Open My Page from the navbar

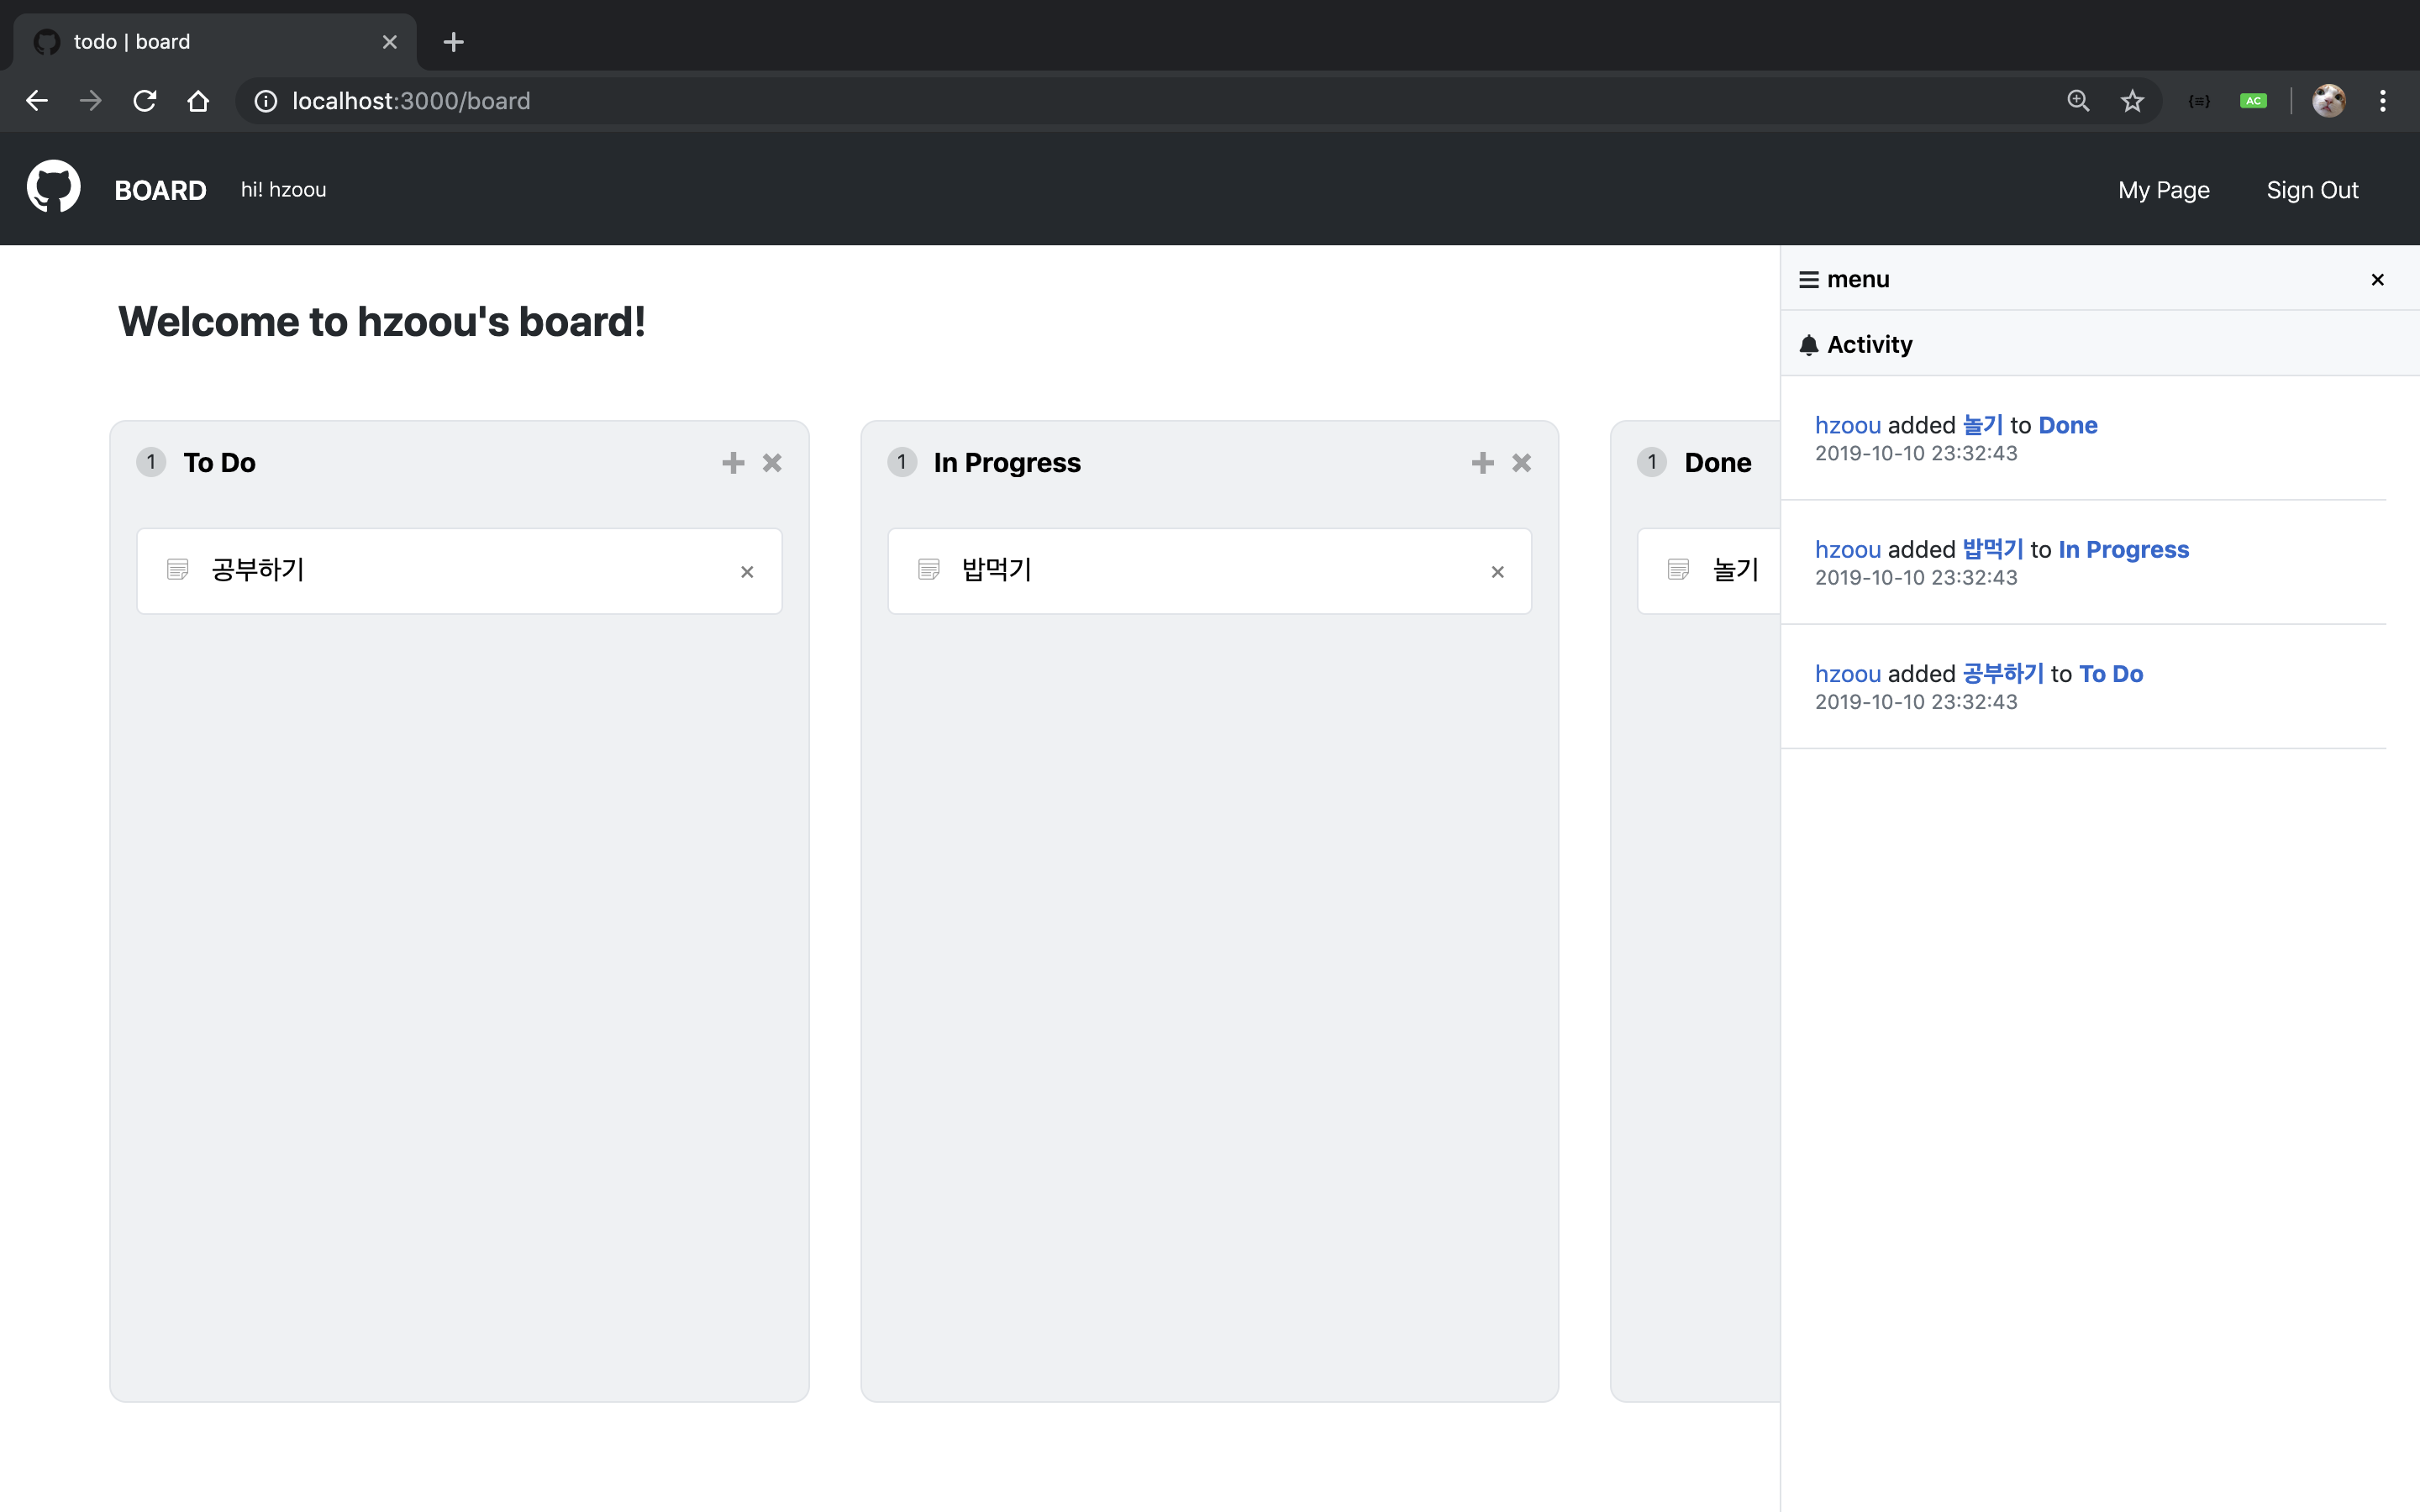pyautogui.click(x=2163, y=190)
